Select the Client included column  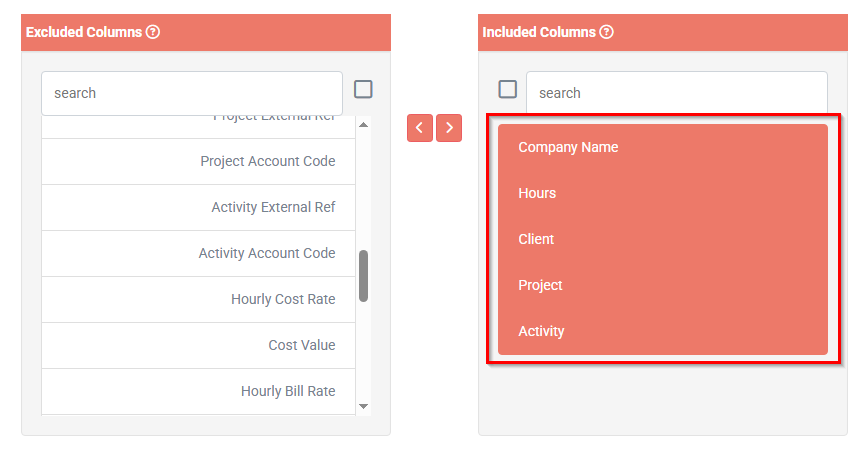pyautogui.click(x=663, y=239)
